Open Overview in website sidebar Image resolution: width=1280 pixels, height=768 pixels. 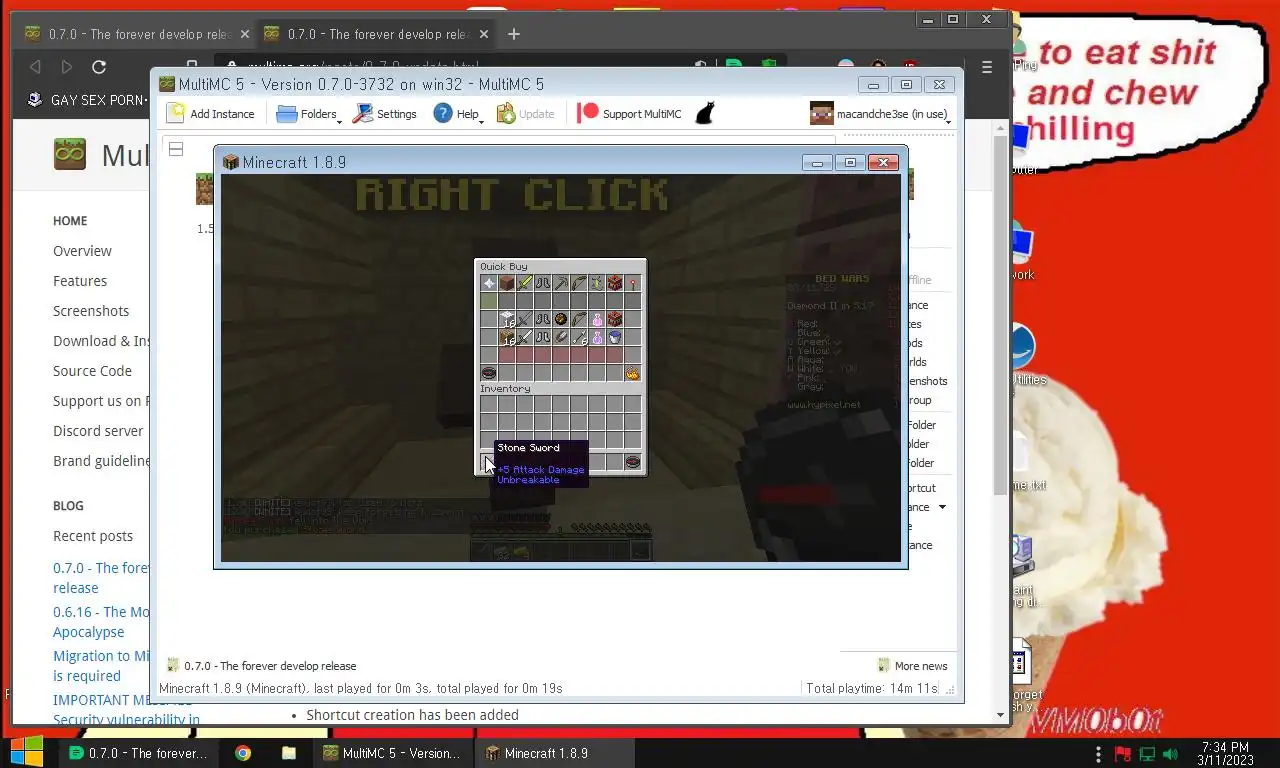[x=82, y=251]
